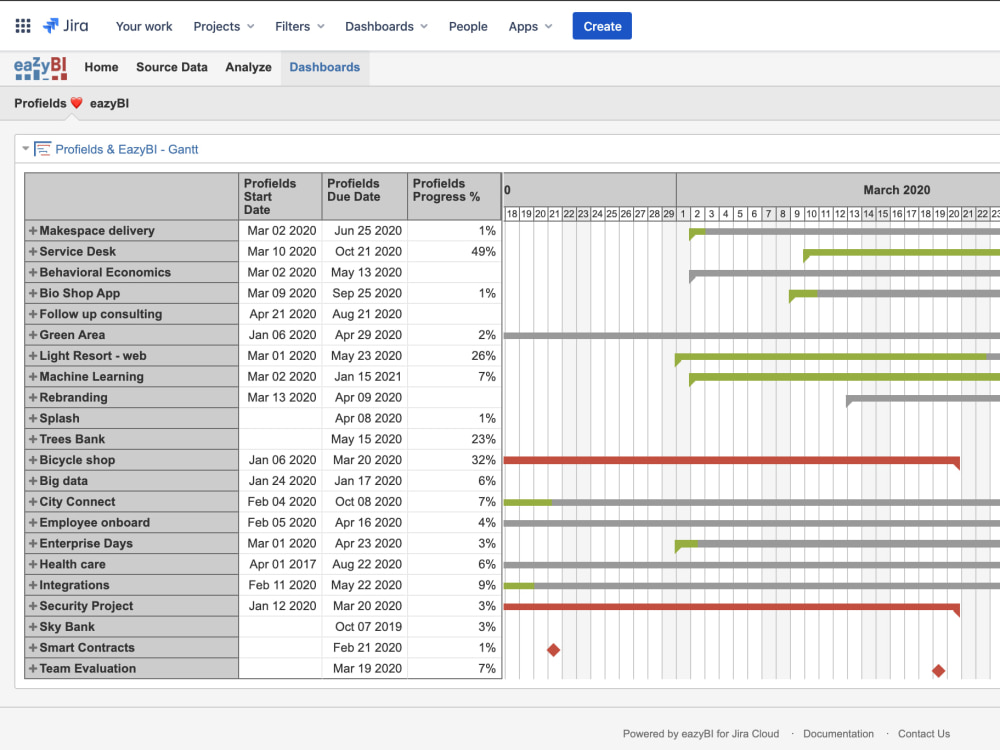Open the Contact Us link
The image size is (1000, 750).
[923, 733]
